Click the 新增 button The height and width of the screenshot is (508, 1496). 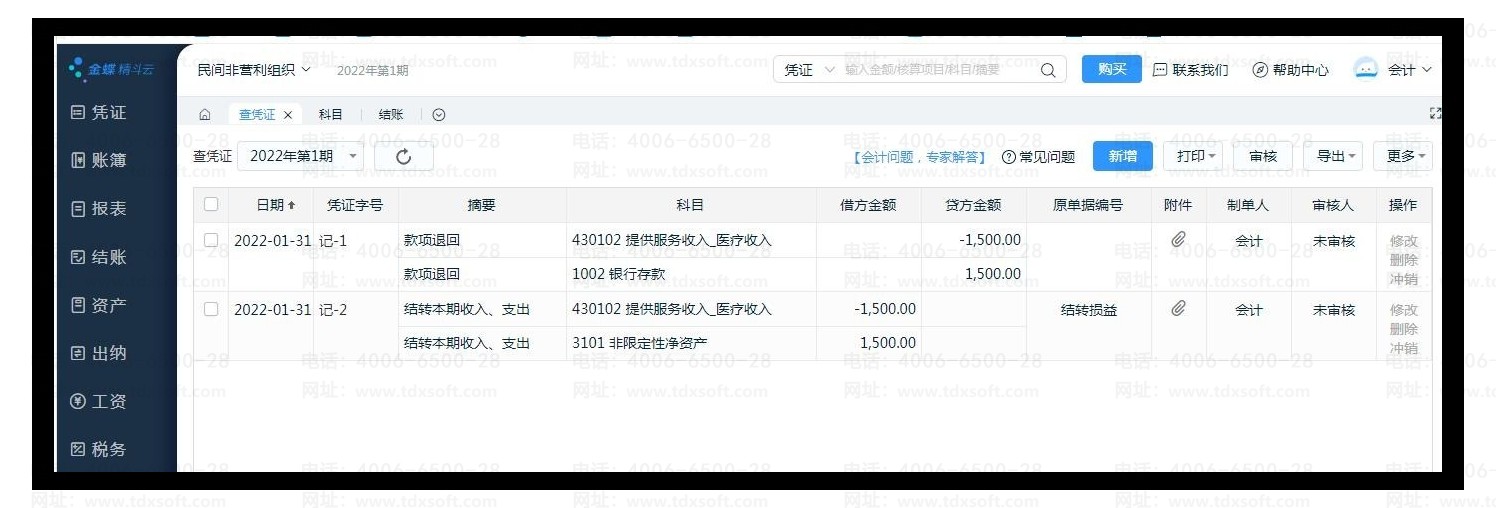click(x=1122, y=156)
